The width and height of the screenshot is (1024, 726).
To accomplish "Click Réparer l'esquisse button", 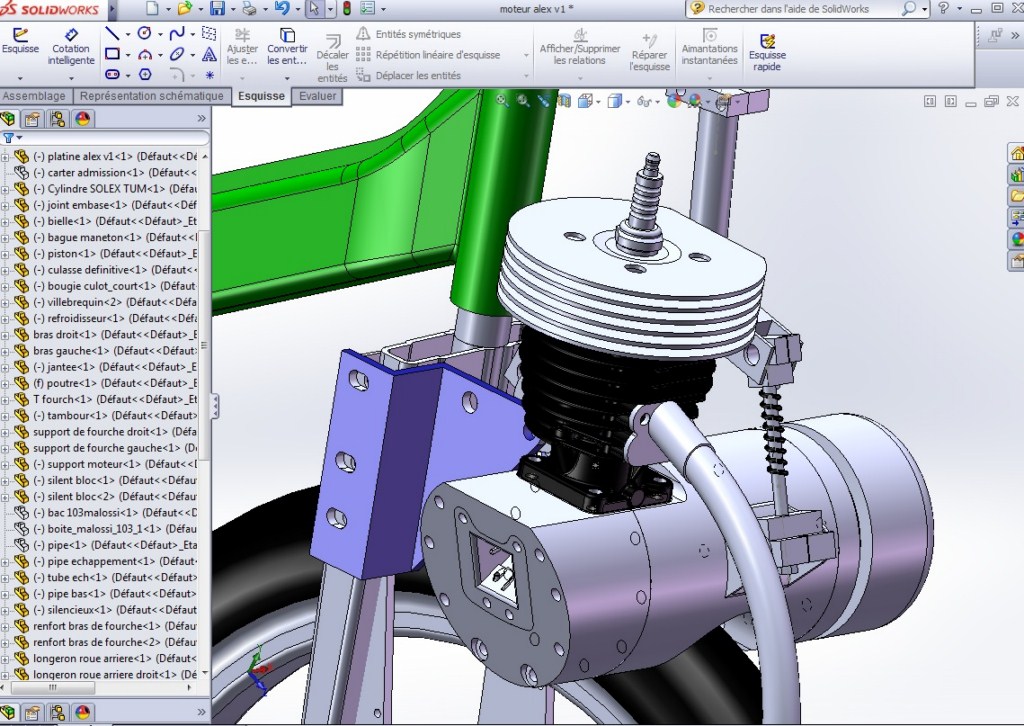I will [x=649, y=51].
